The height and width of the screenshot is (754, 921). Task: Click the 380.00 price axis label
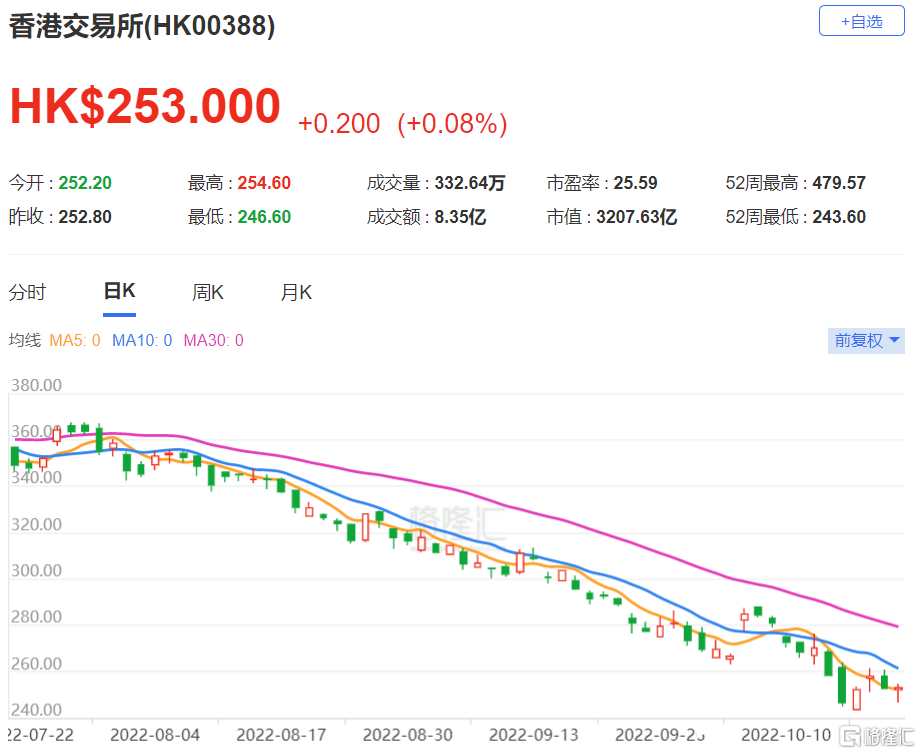click(36, 385)
